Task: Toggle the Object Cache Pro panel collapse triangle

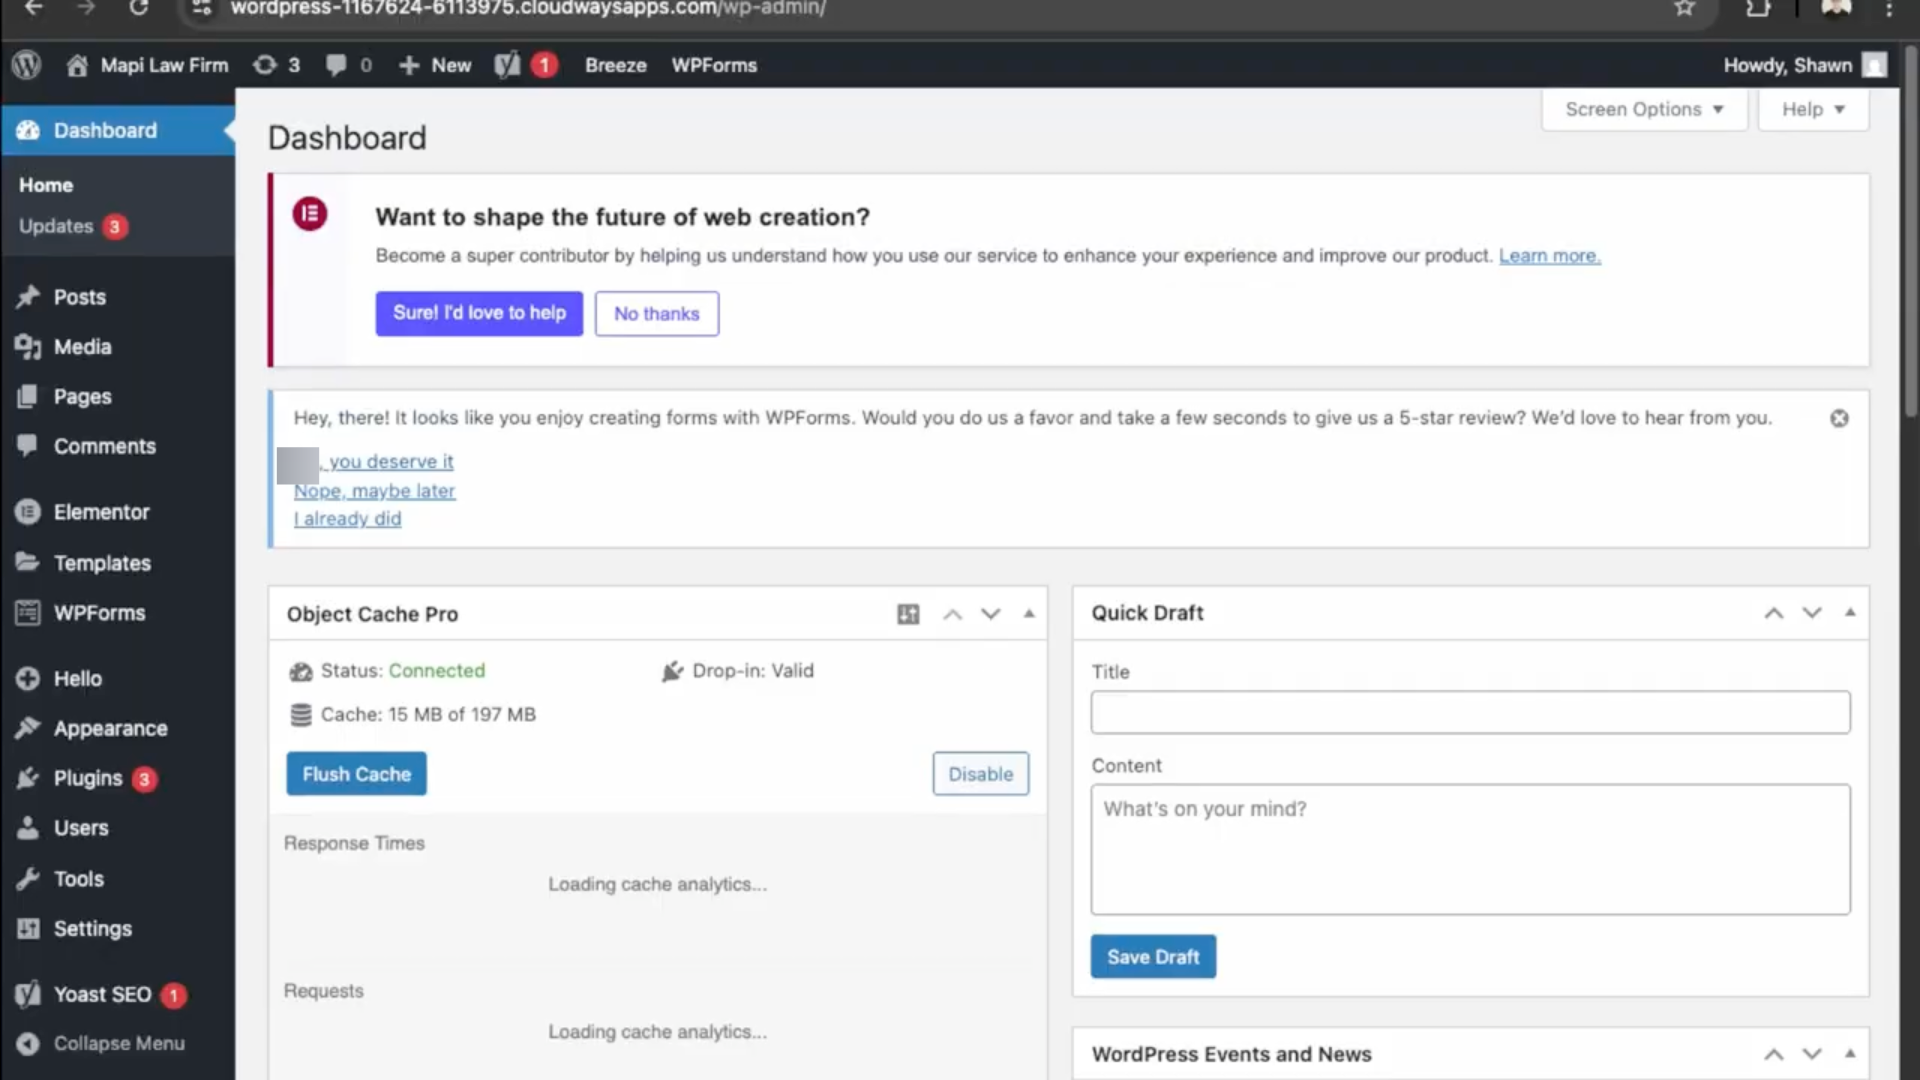Action: (1029, 614)
